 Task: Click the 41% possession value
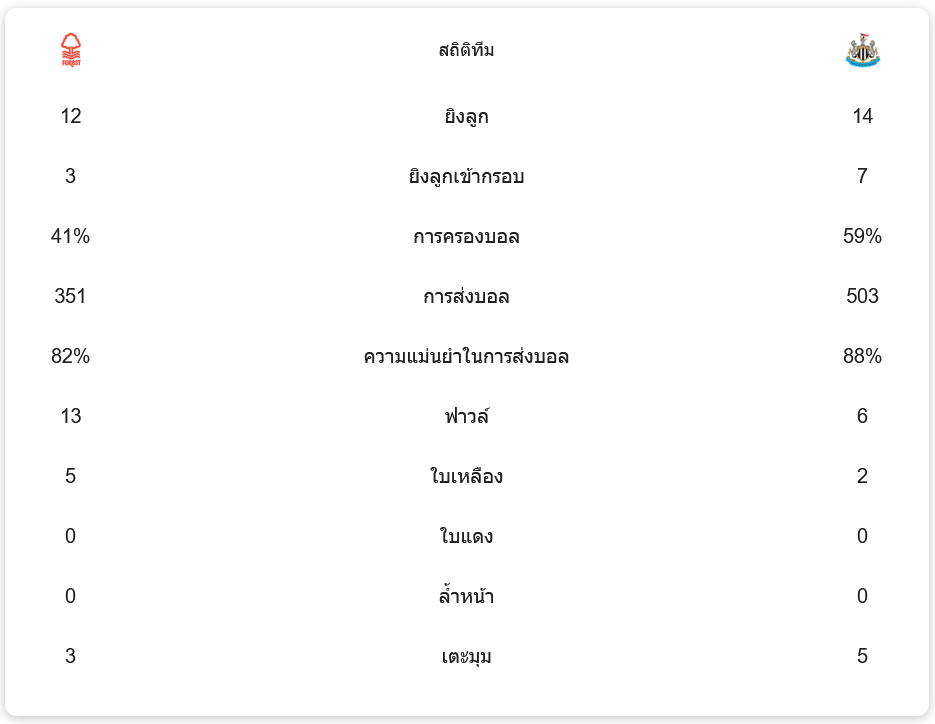pyautogui.click(x=70, y=237)
